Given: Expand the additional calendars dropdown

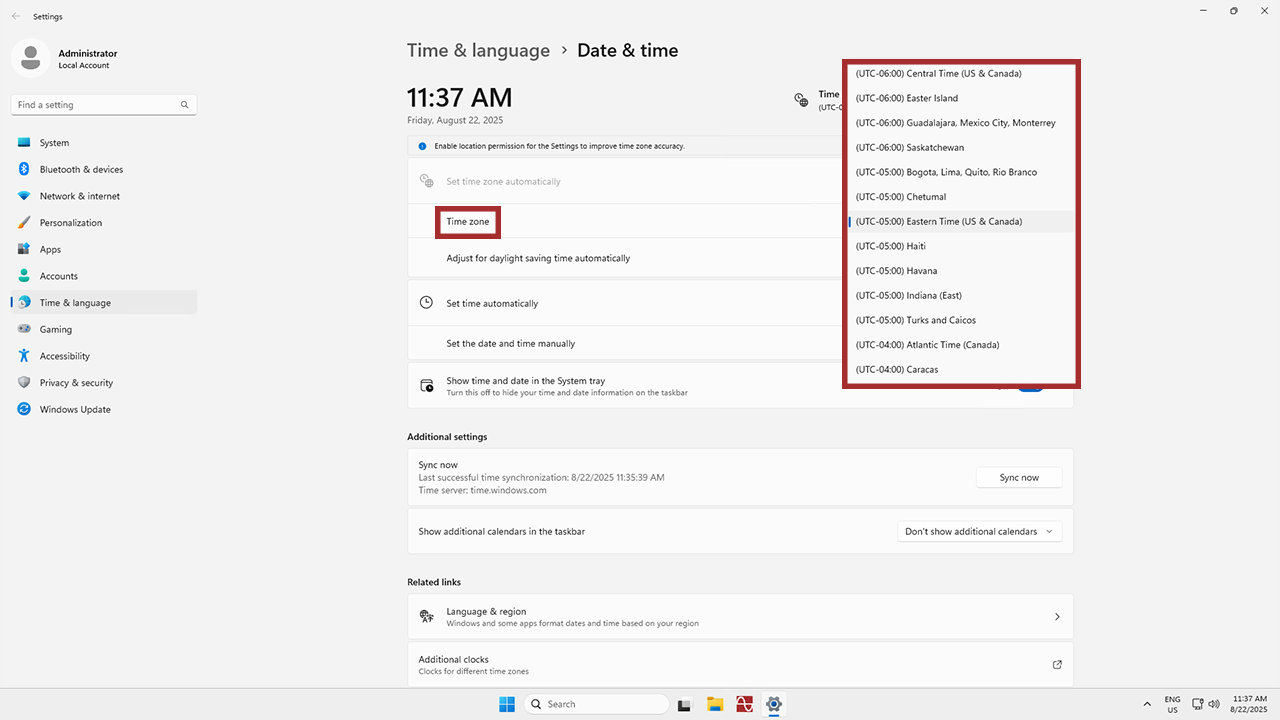Looking at the screenshot, I should (x=979, y=532).
